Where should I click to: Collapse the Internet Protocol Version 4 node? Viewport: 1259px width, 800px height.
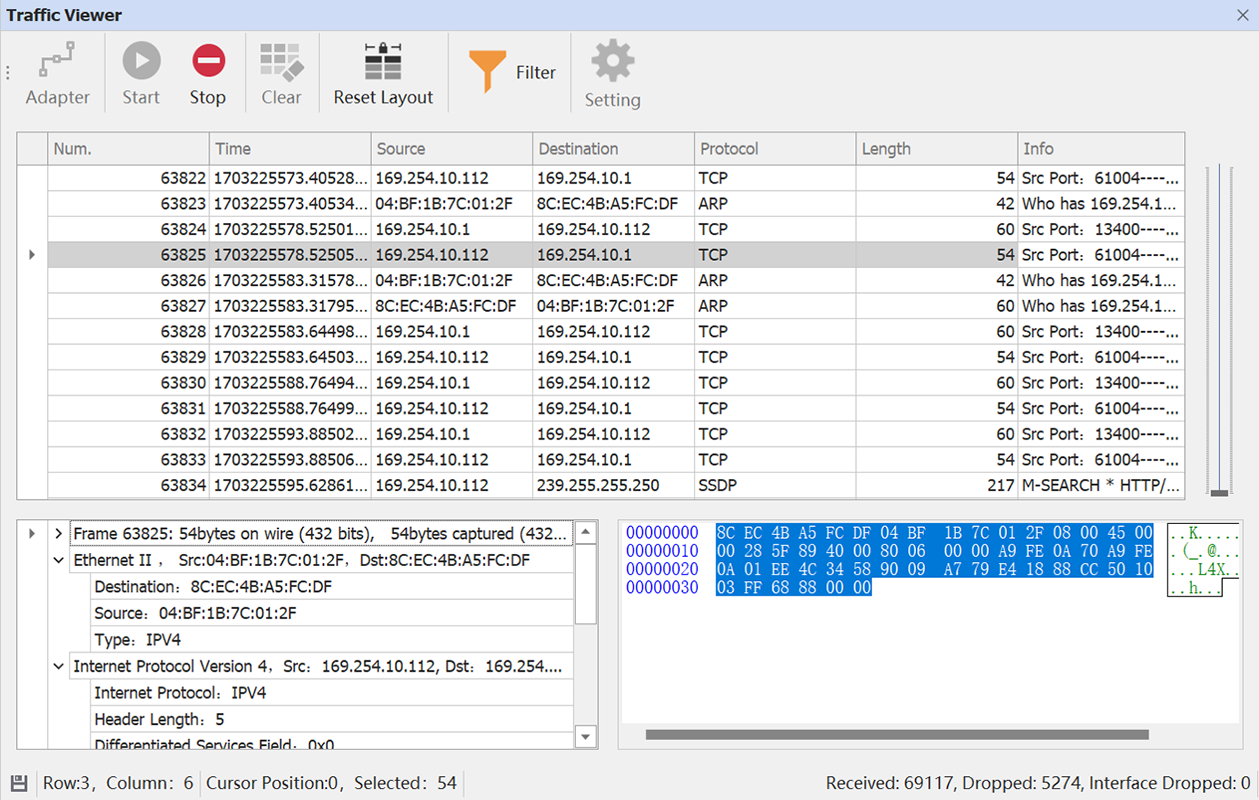59,667
